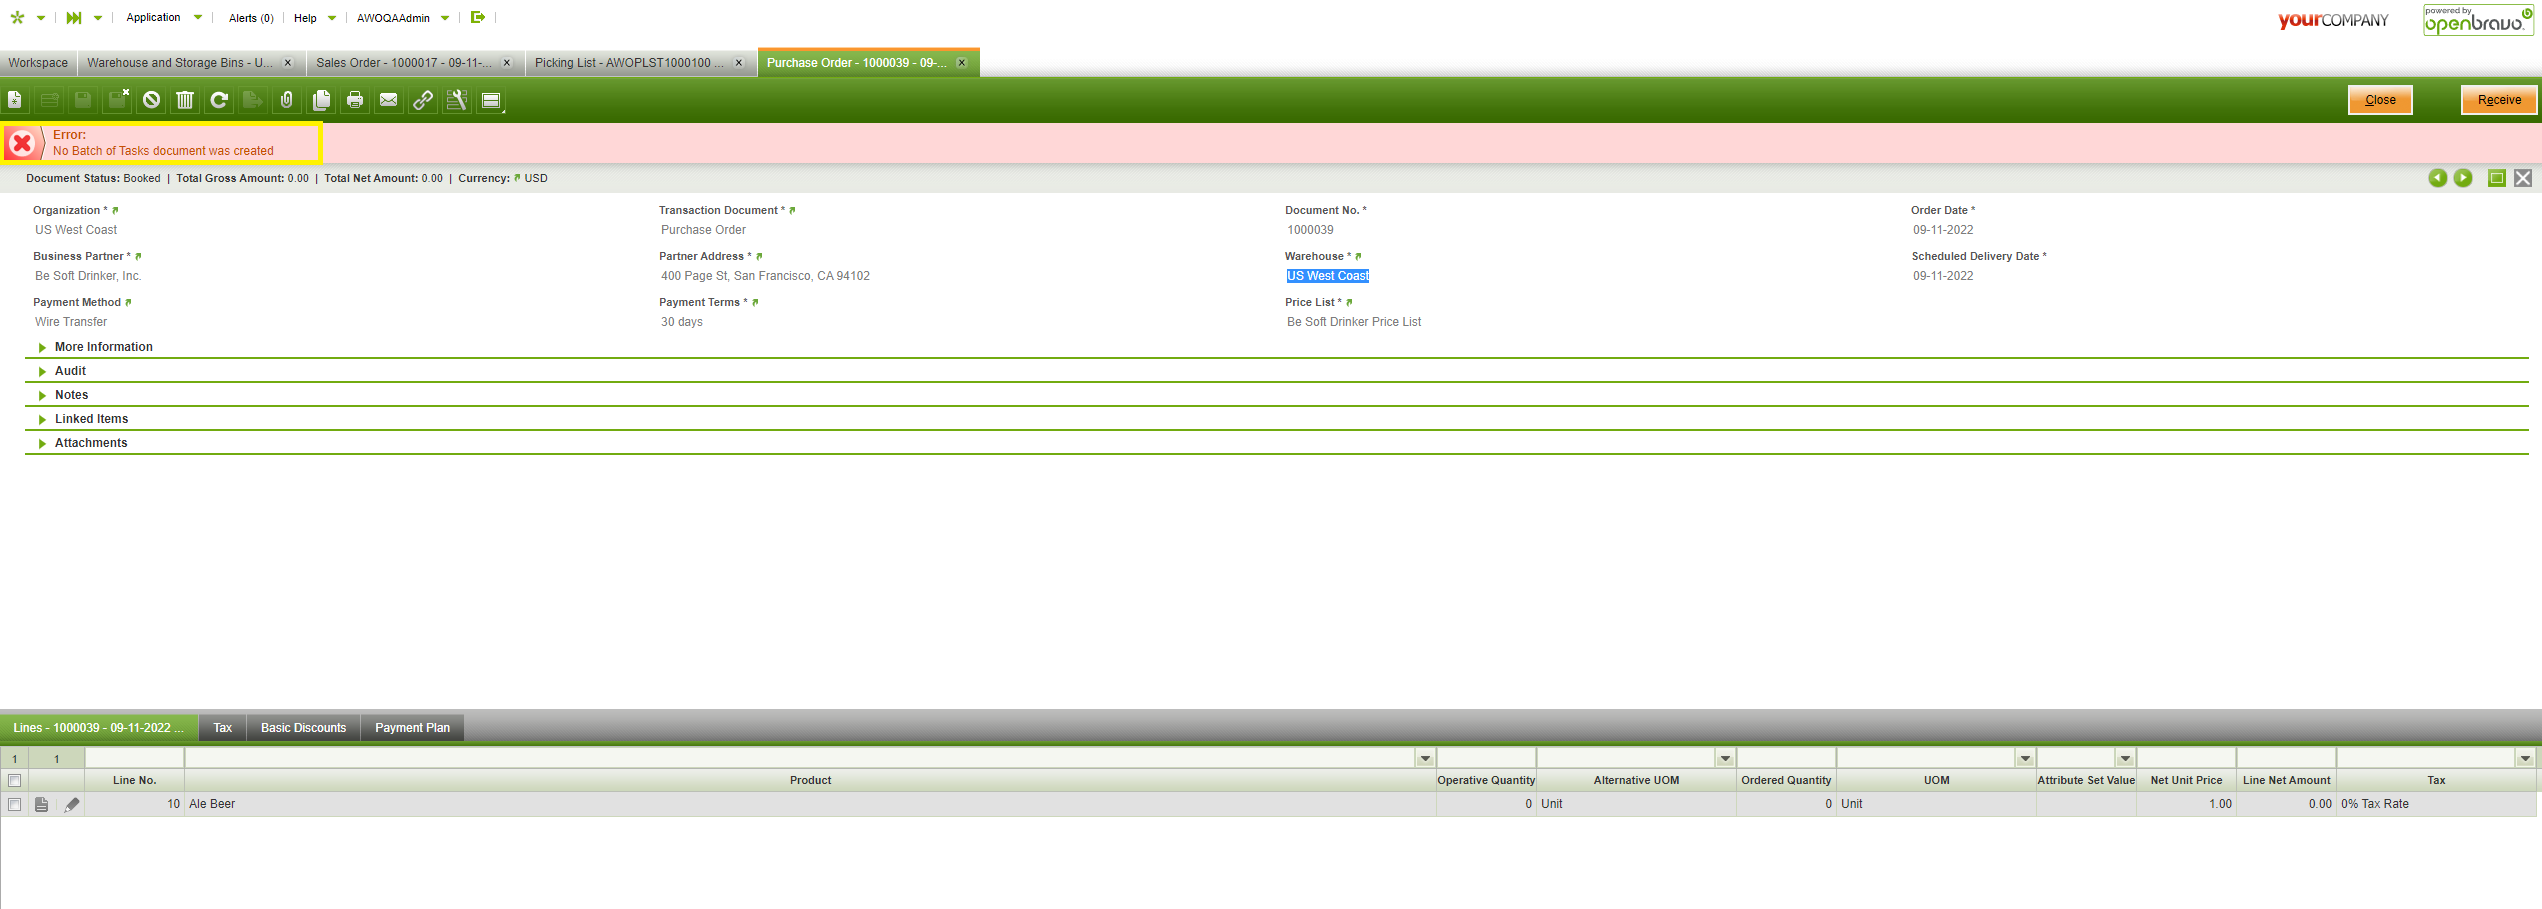Sort by Net Unit Price column header
This screenshot has width=2542, height=909.
pyautogui.click(x=2186, y=781)
